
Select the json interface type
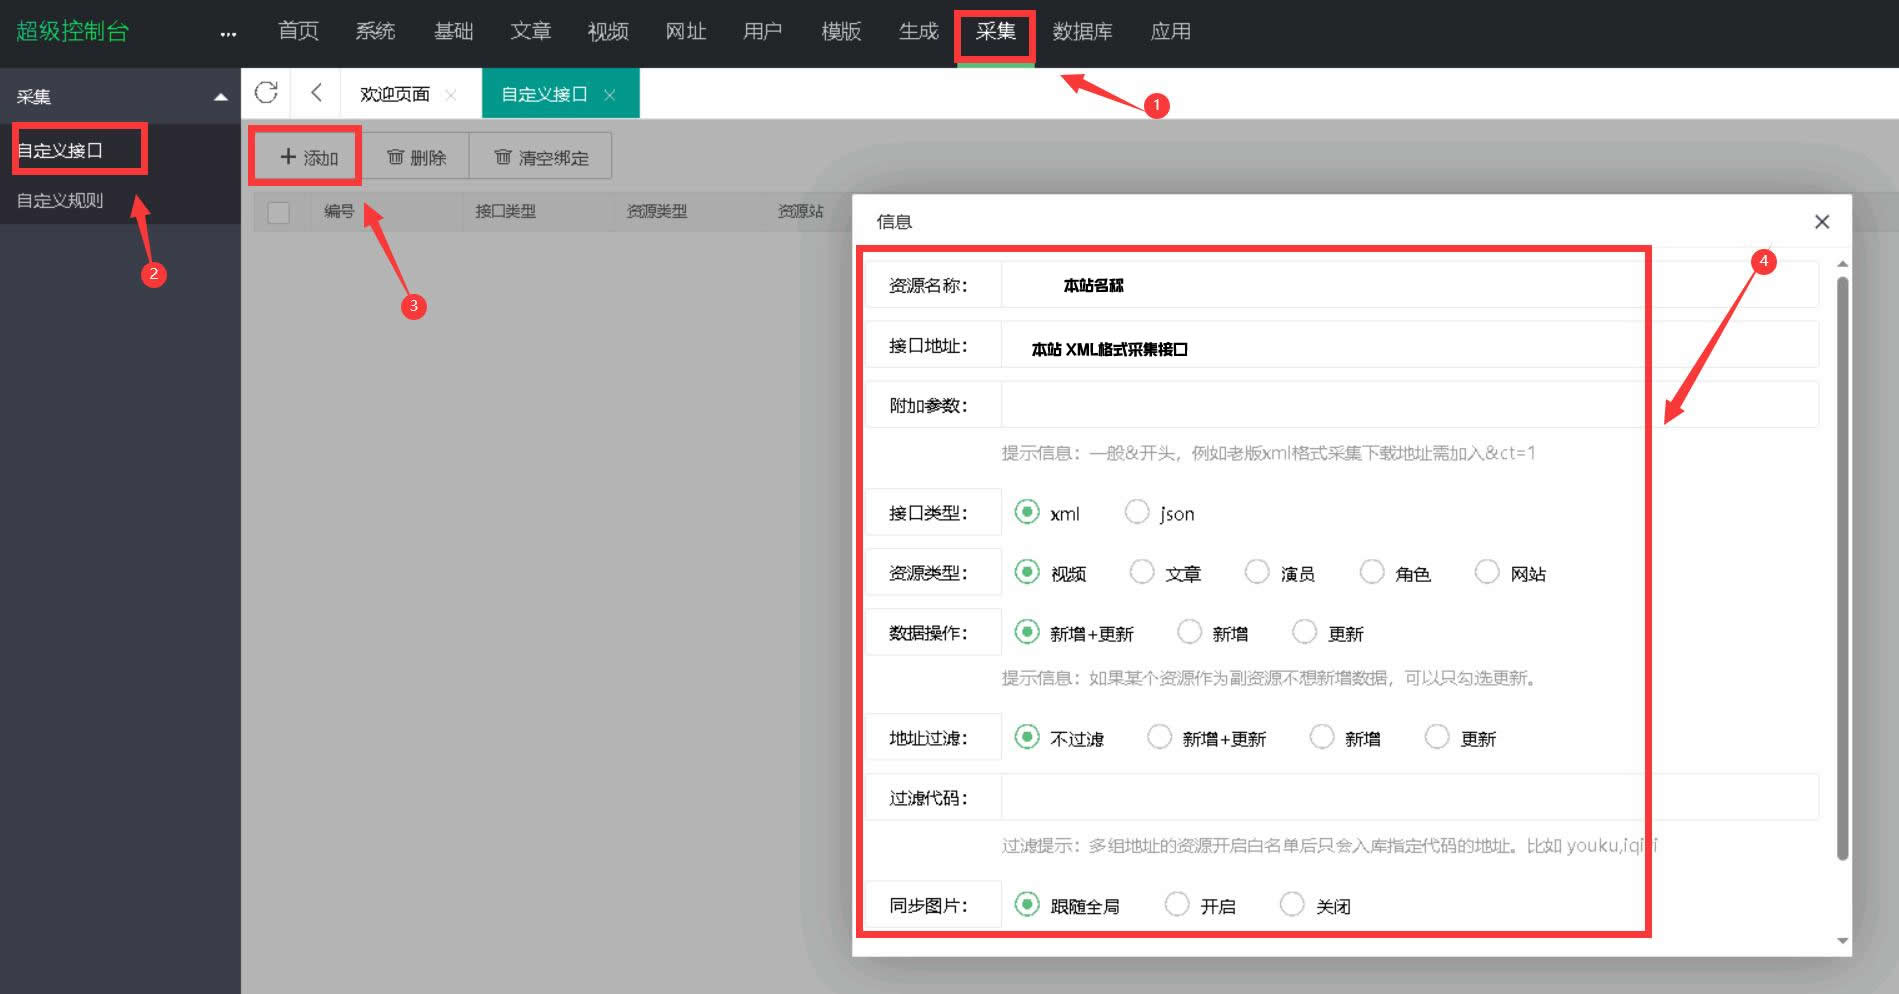tap(1137, 512)
